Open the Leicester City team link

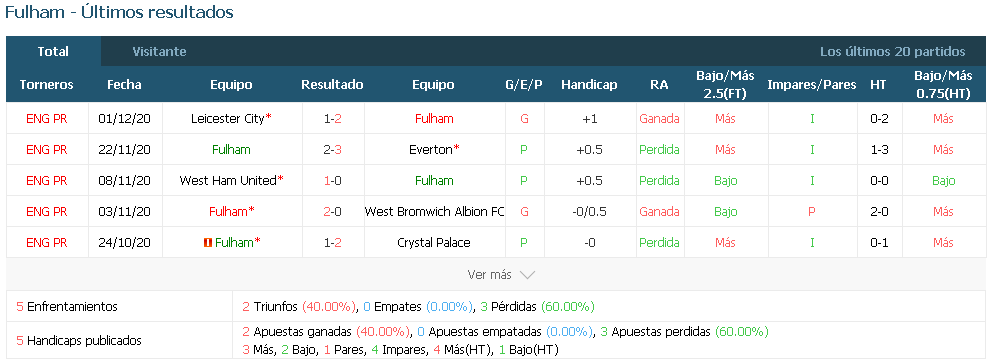coord(228,119)
